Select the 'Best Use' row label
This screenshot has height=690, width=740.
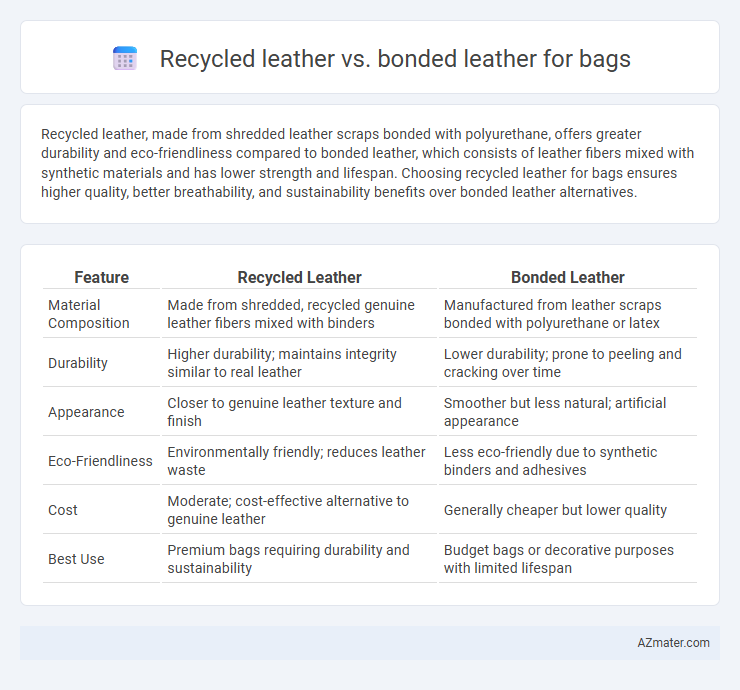click(x=76, y=559)
